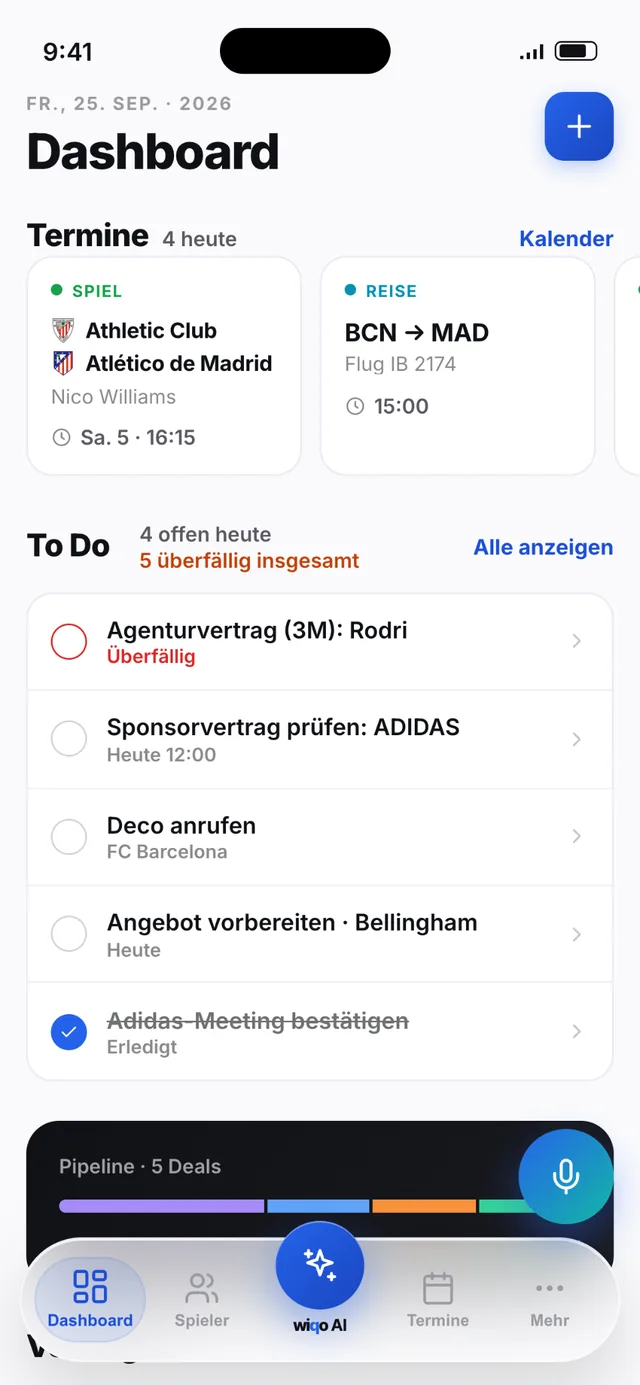
Task: Select the purple pipeline stage bar
Action: tap(161, 1206)
